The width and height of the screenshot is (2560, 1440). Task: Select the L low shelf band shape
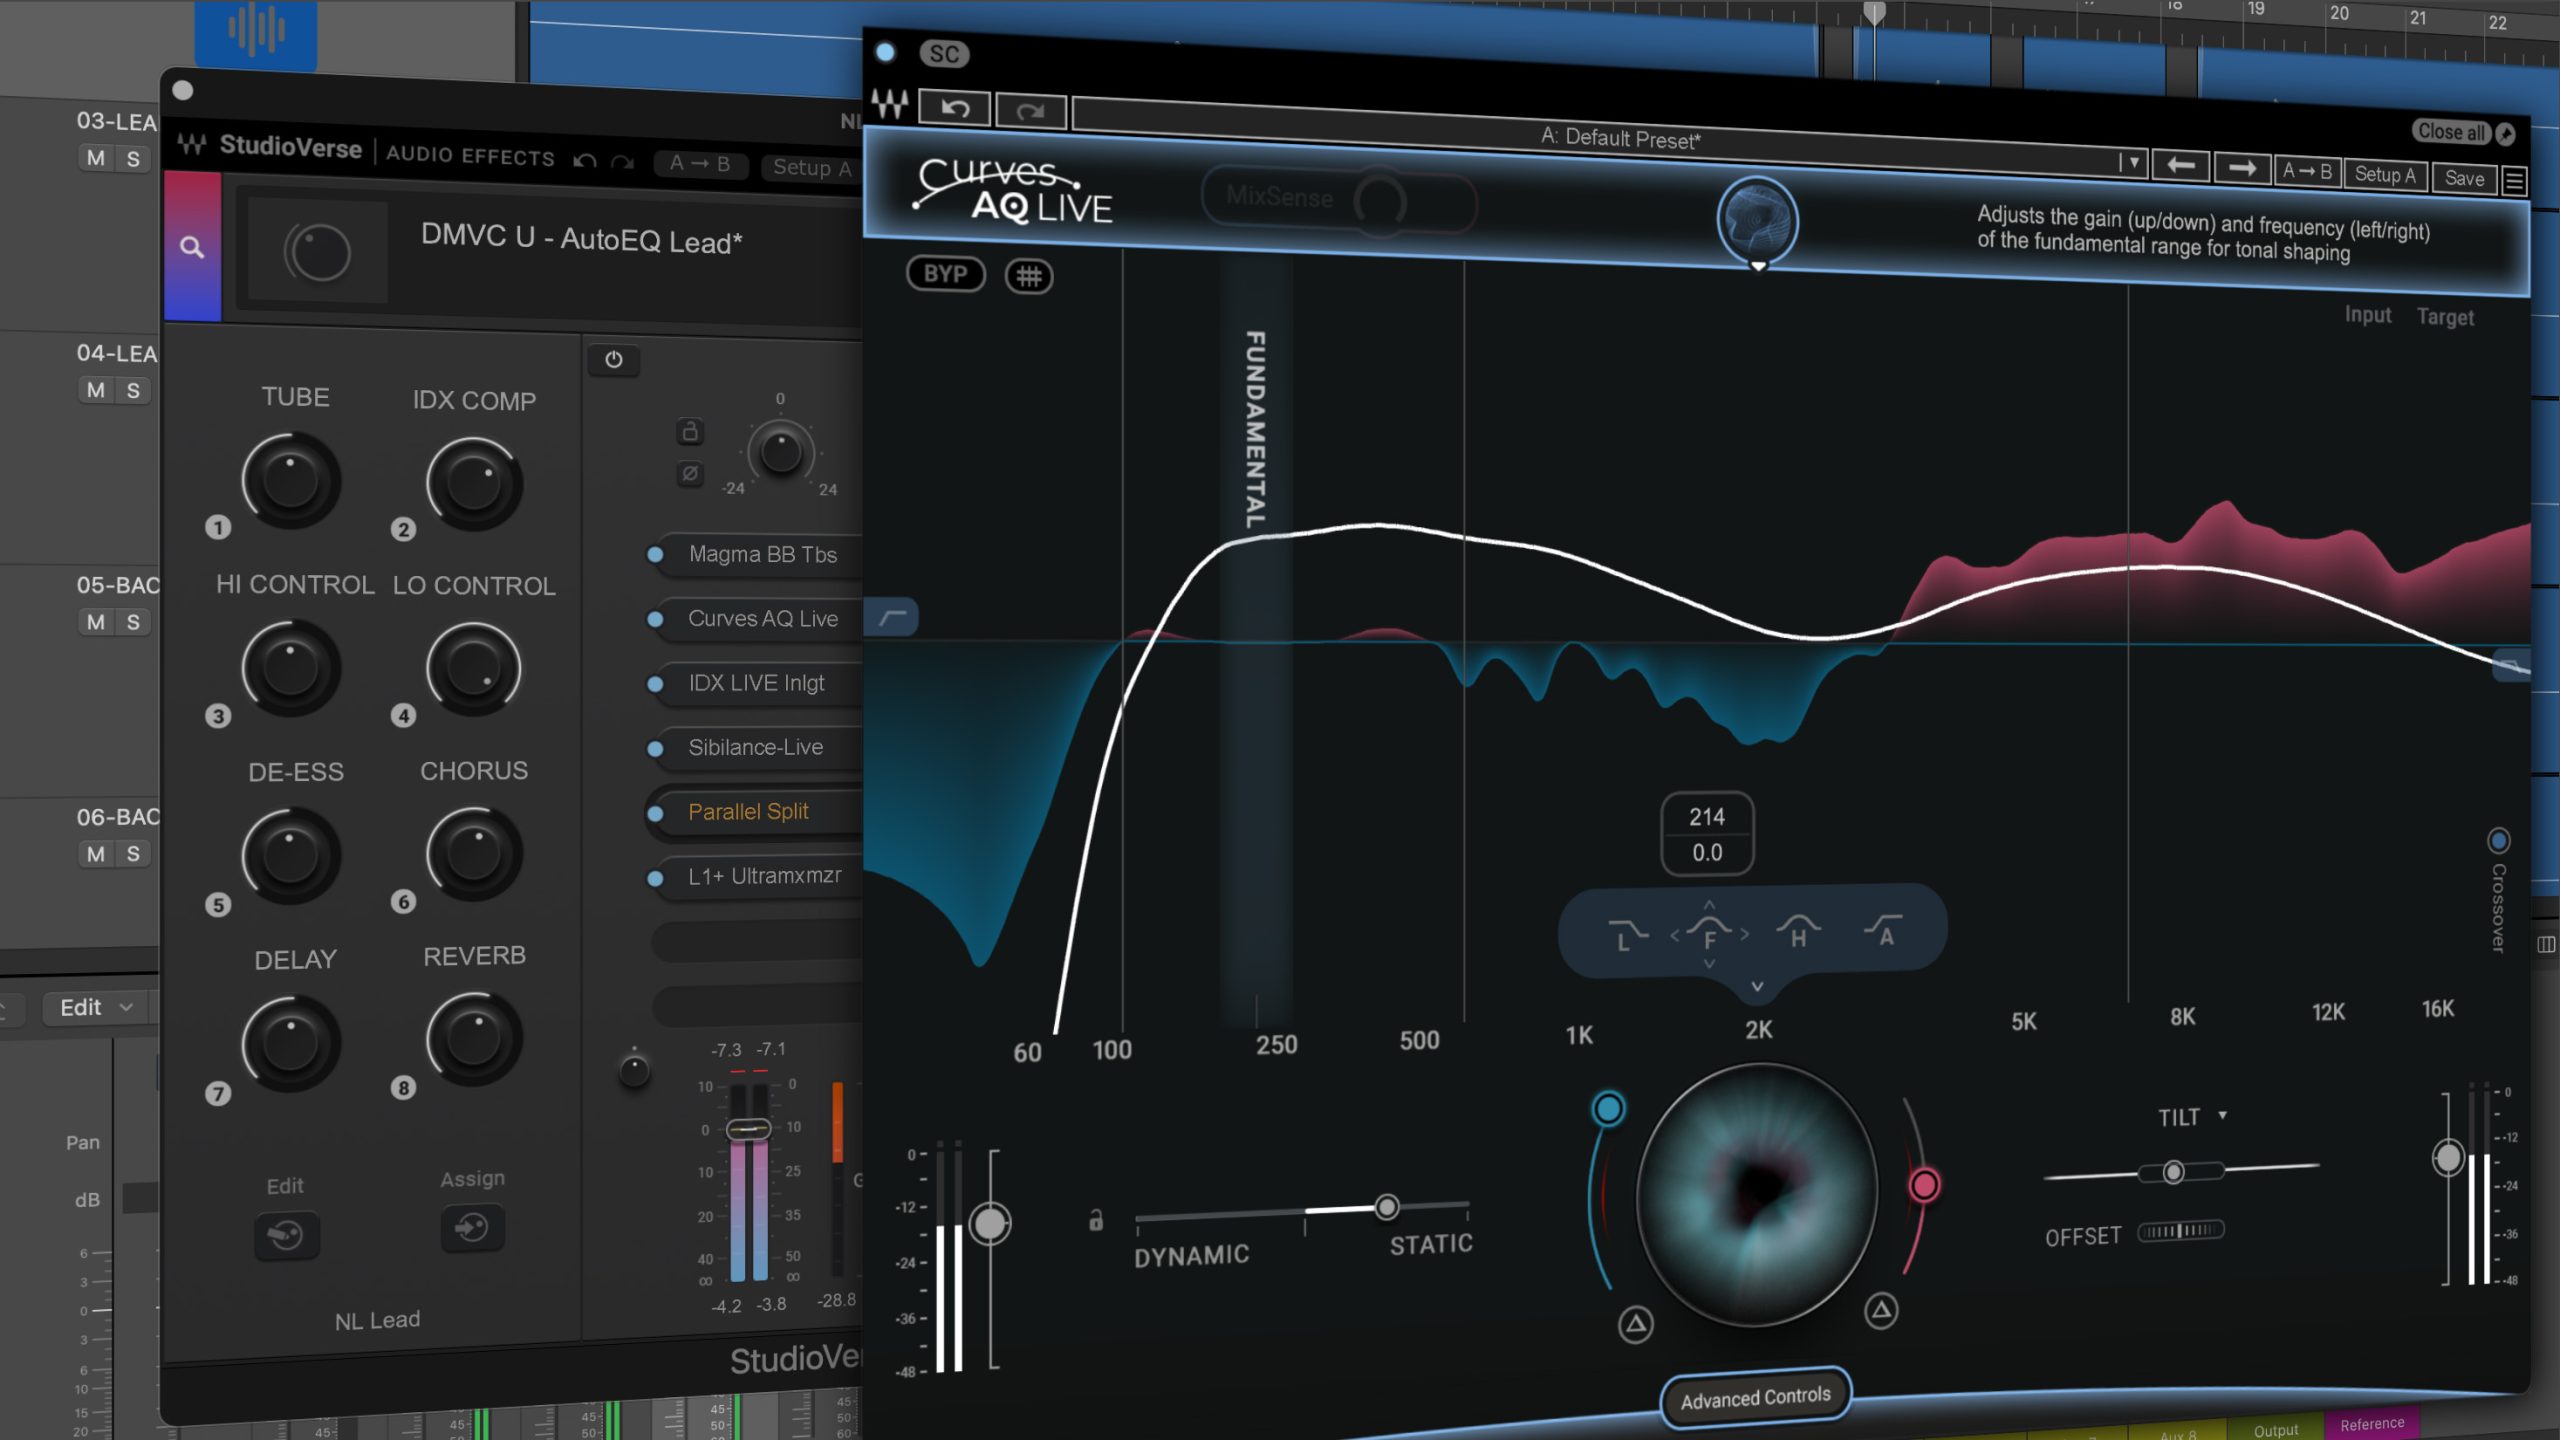pos(1627,935)
